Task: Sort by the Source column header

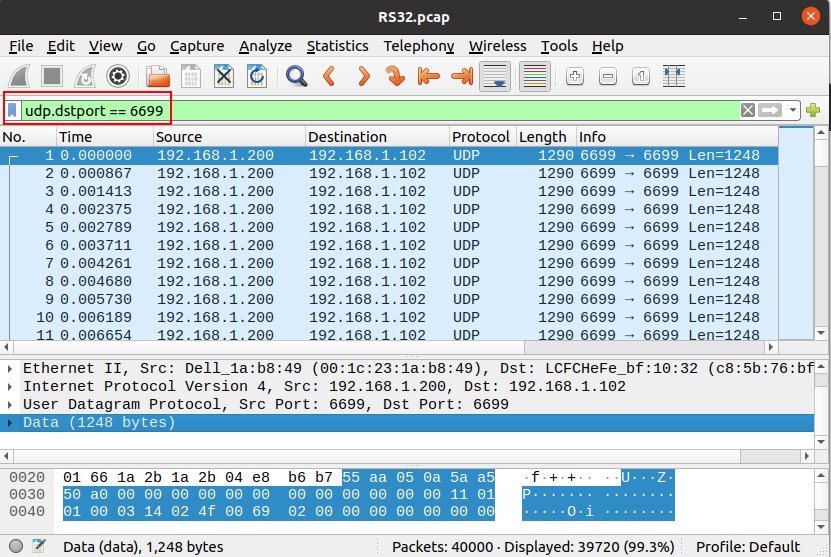Action: click(229, 137)
